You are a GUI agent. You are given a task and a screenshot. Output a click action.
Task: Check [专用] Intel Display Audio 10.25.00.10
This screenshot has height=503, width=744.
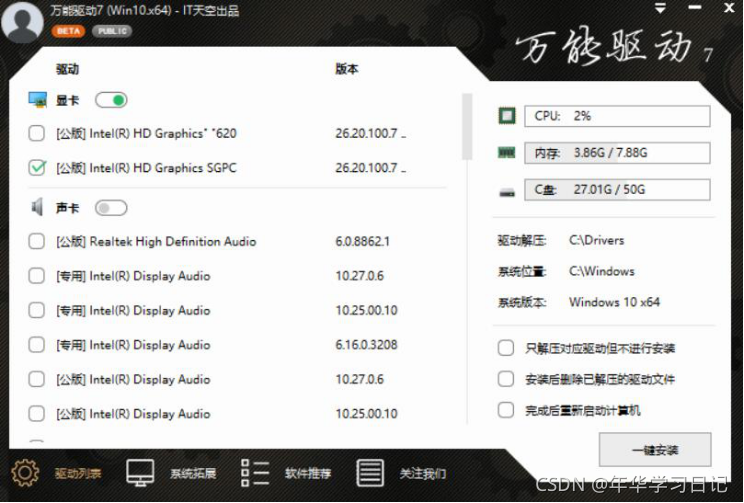(37, 310)
